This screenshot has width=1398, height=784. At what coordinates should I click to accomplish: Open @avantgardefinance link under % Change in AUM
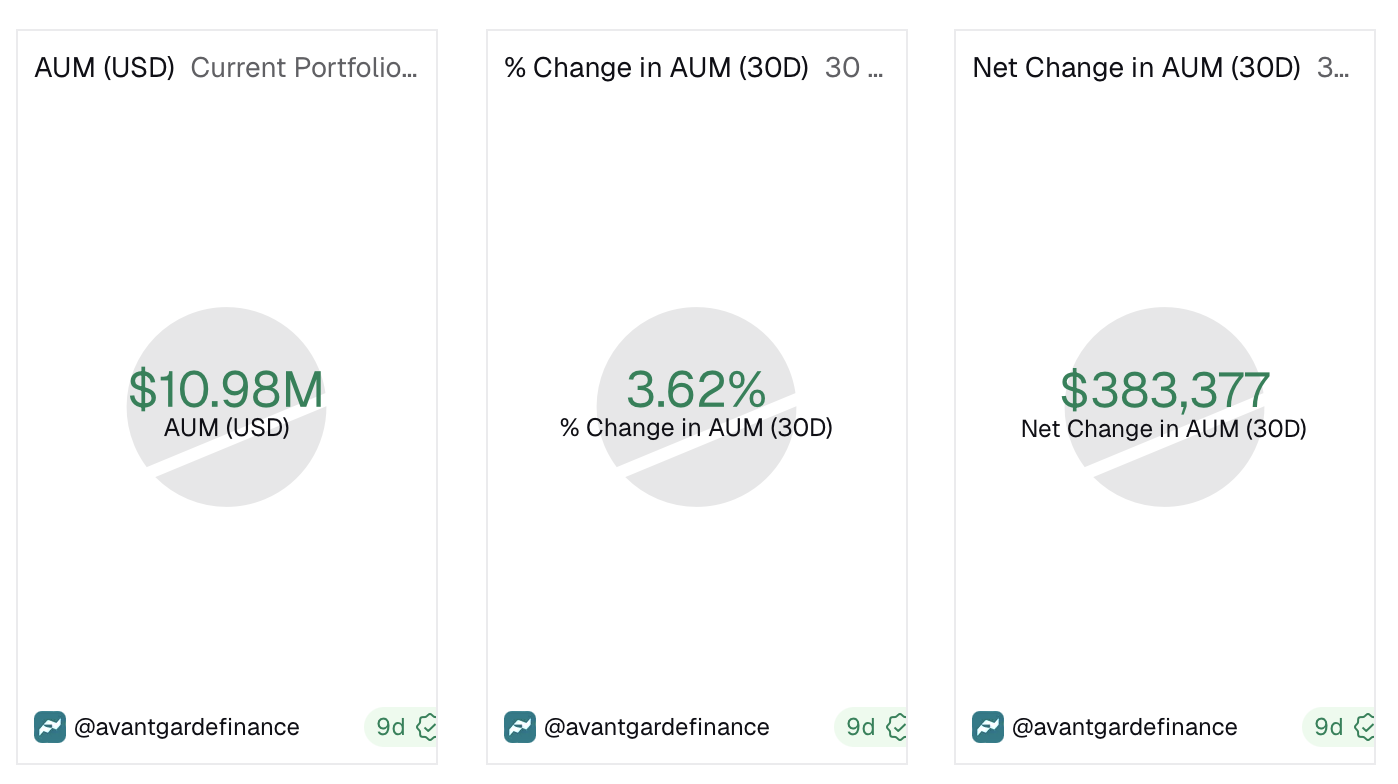pyautogui.click(x=656, y=727)
